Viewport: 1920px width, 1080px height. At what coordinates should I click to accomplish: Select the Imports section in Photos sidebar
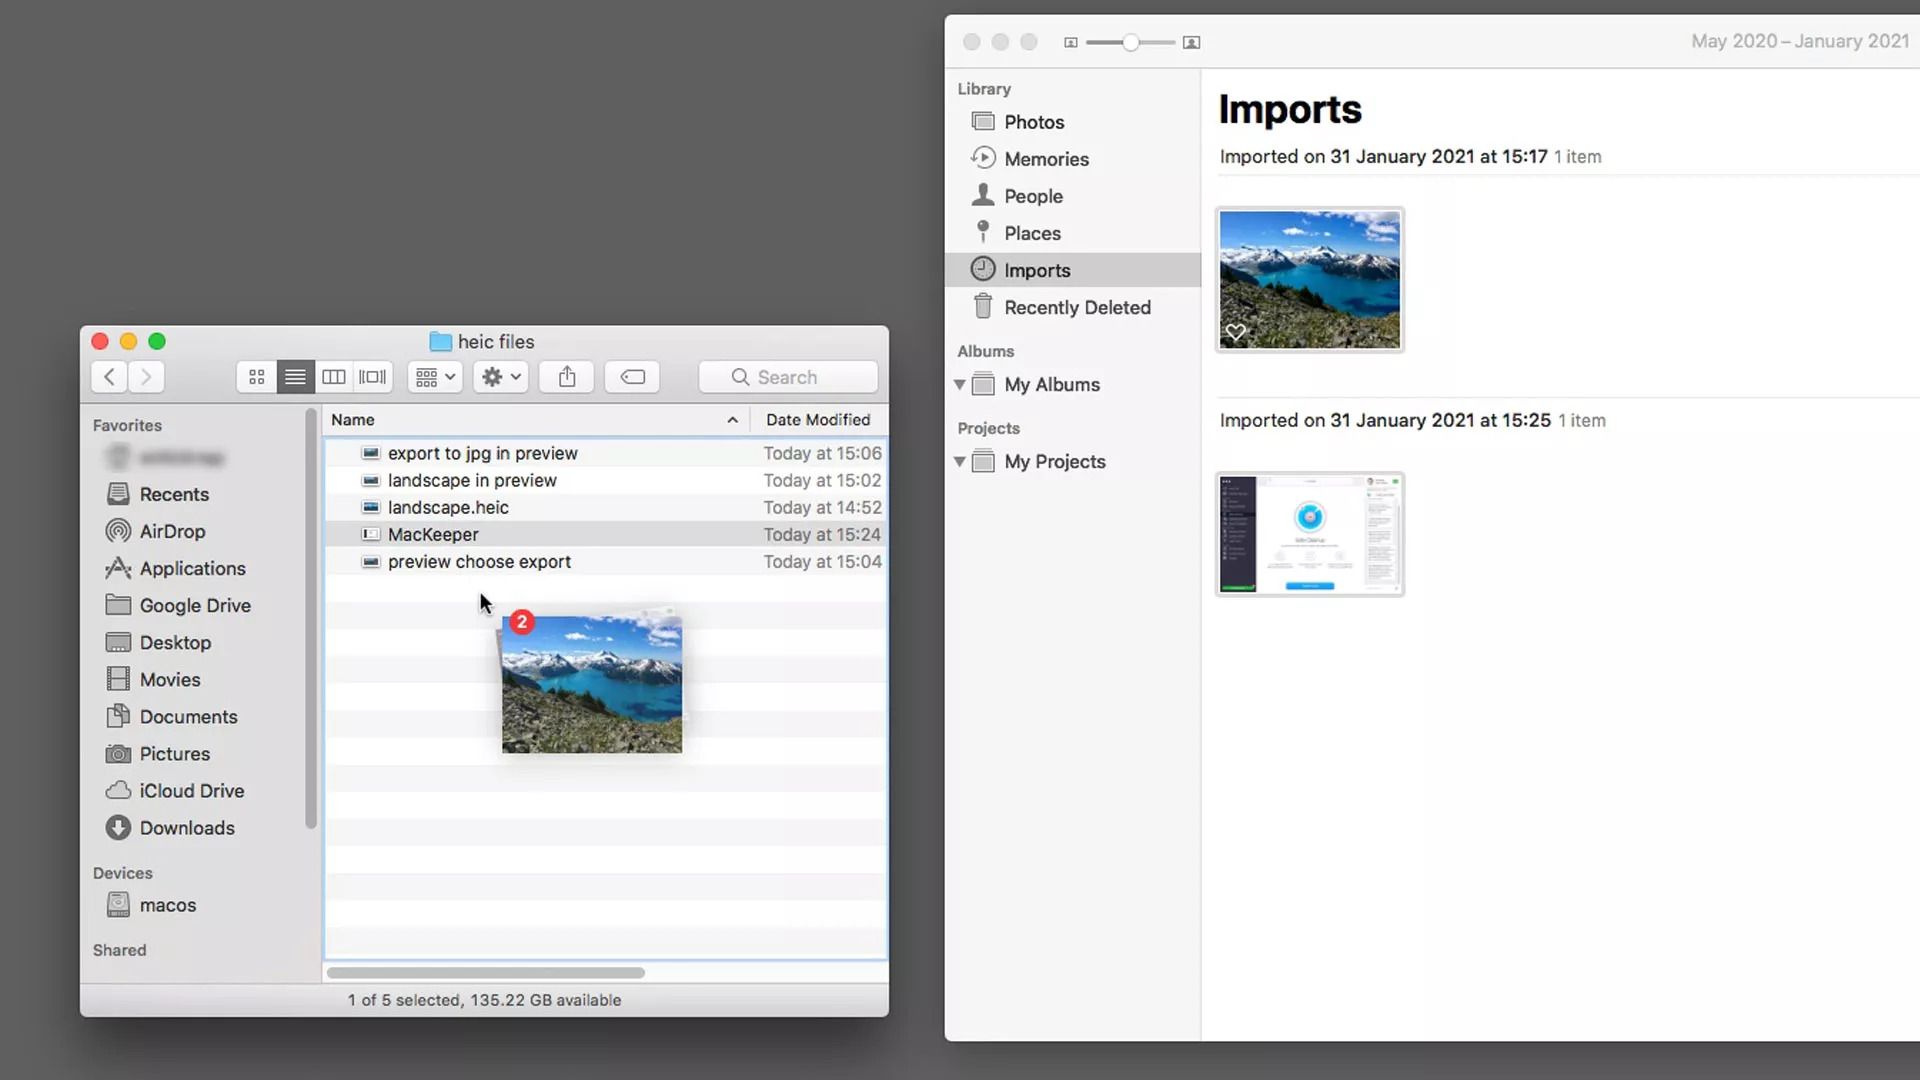pos(1038,269)
